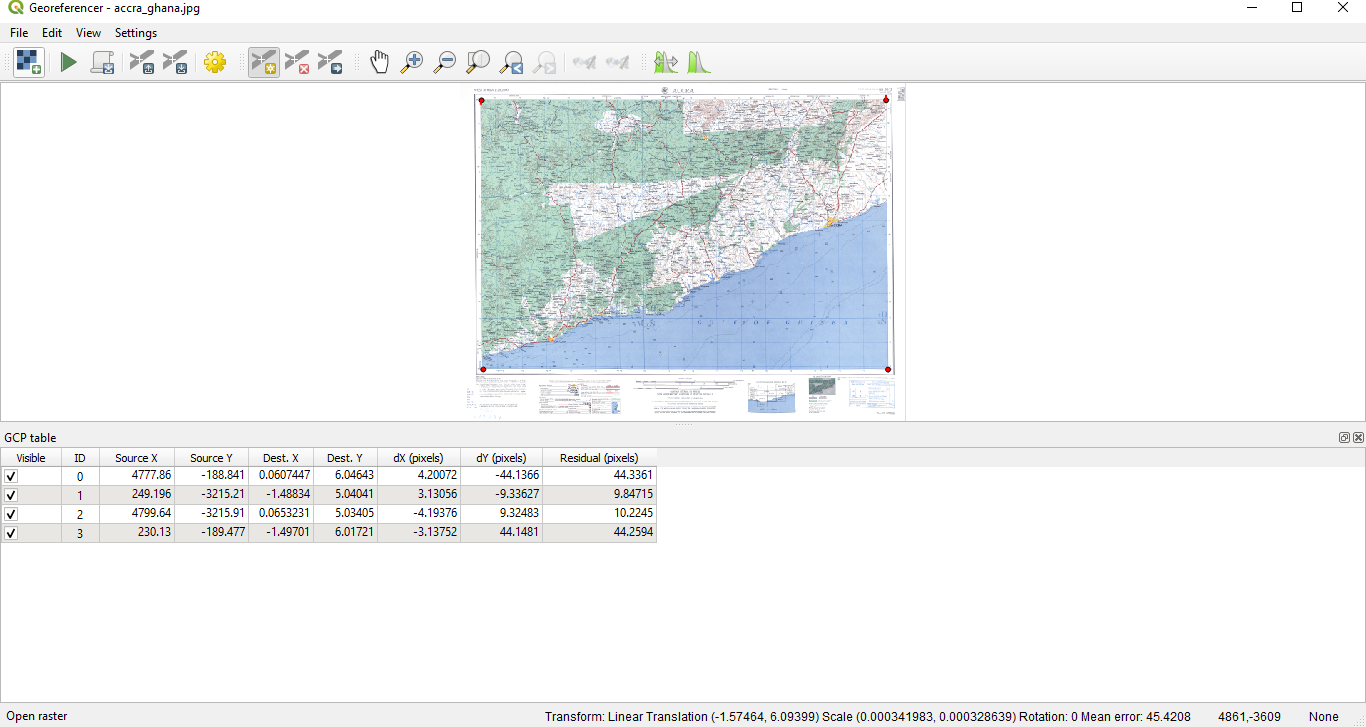Sort table by Source Y column header

(211, 458)
